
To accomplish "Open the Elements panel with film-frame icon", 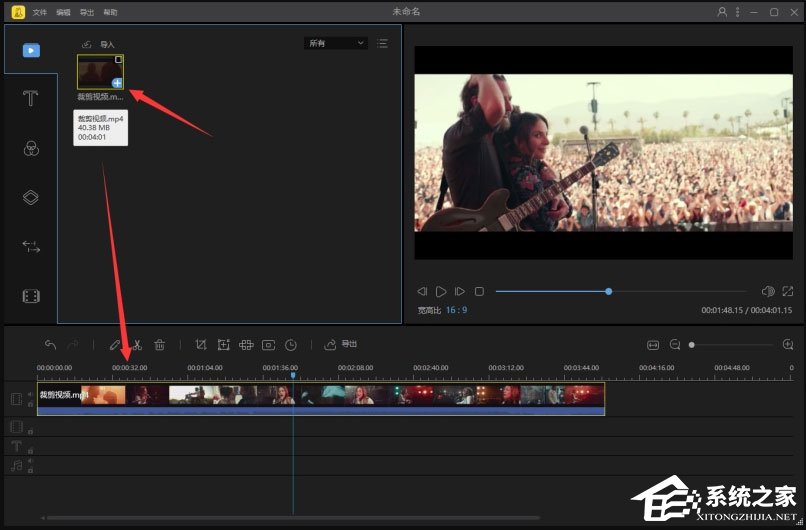I will pyautogui.click(x=31, y=296).
